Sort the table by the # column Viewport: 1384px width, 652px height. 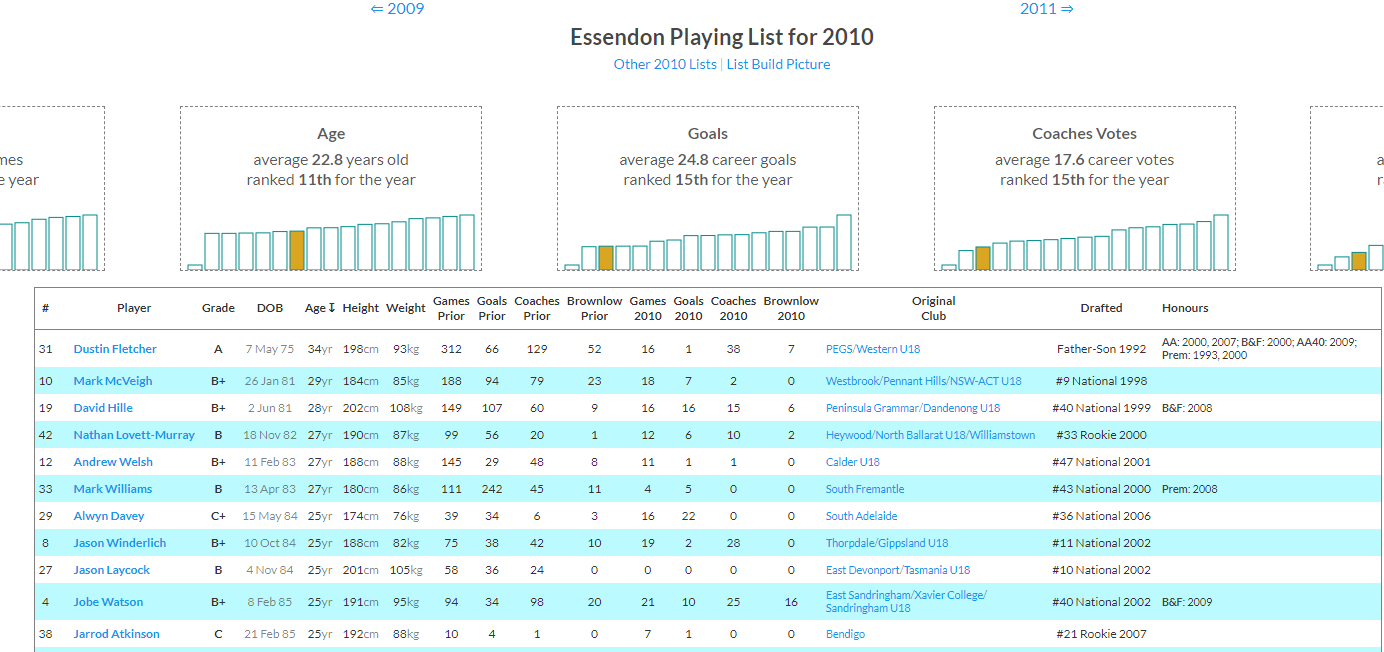pos(45,308)
